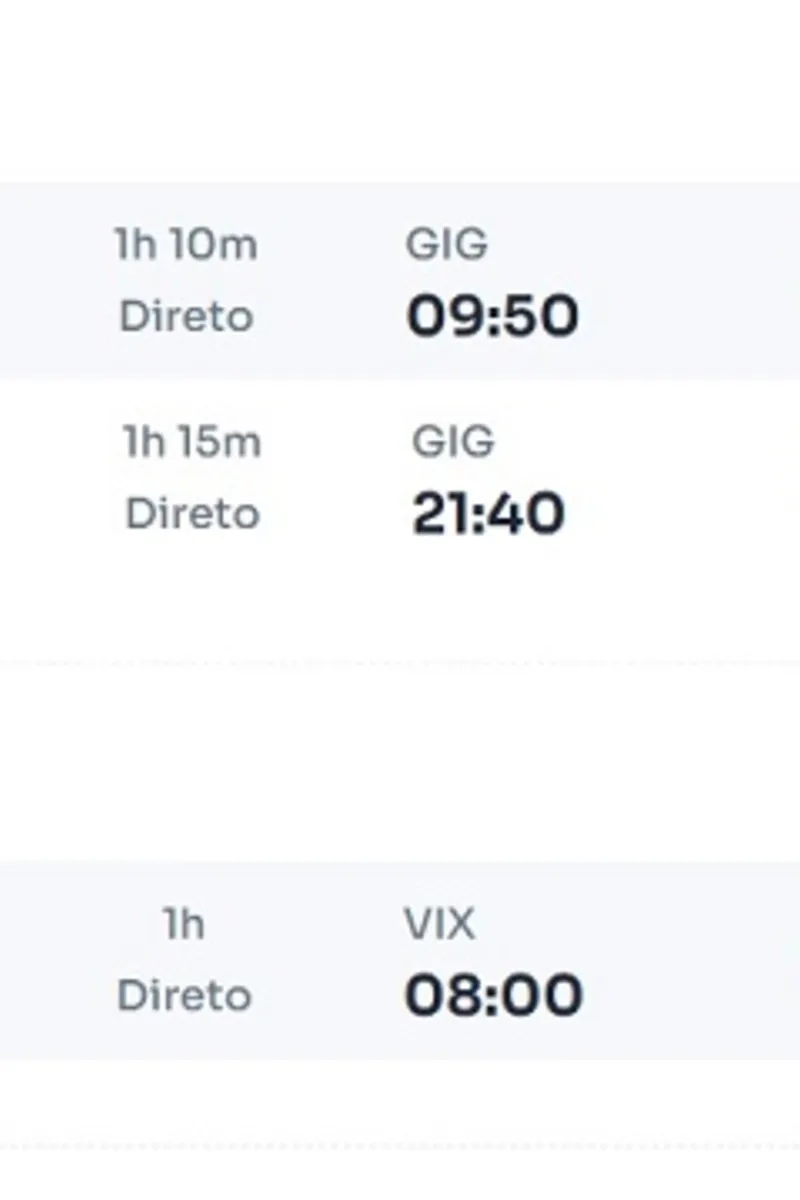Click the dashed divider below the 08:00 flight
The image size is (800, 1200).
click(400, 1145)
